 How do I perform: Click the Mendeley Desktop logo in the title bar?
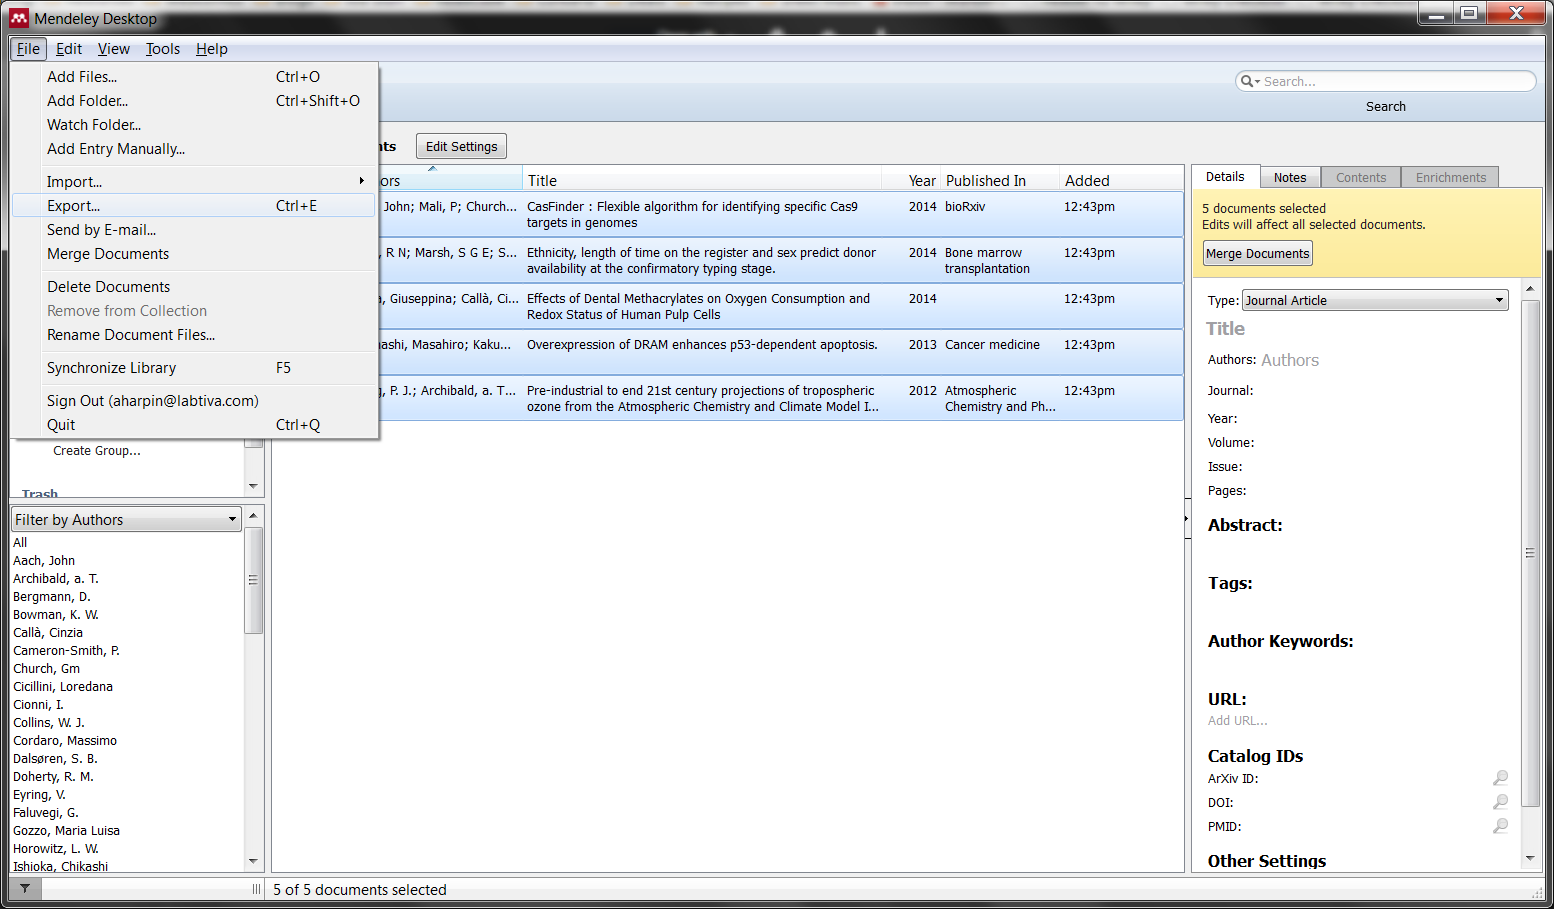(19, 18)
